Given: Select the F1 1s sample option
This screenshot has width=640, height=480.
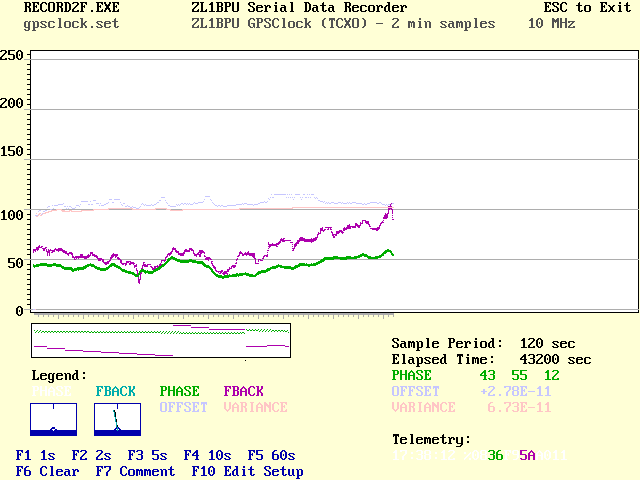Looking at the screenshot, I should click(36, 455).
